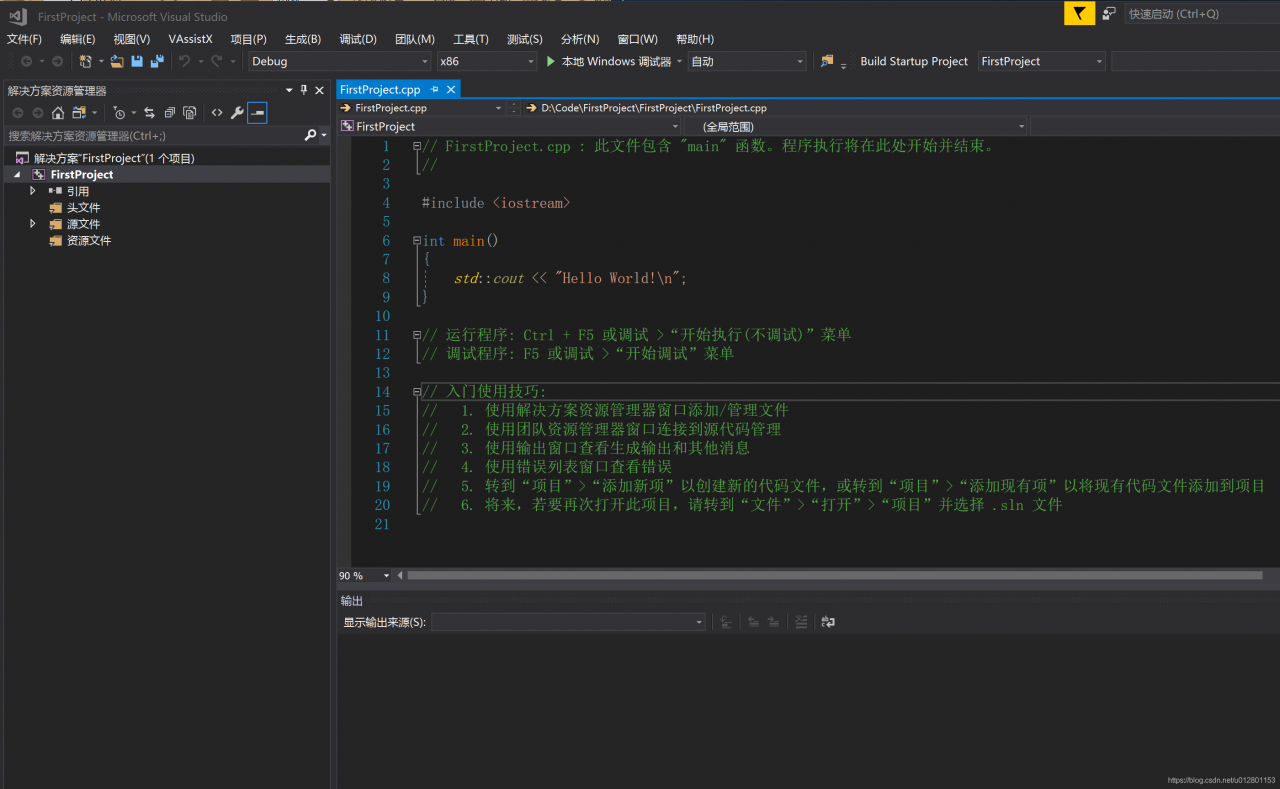Open Properties via the wrench icon

pos(237,113)
